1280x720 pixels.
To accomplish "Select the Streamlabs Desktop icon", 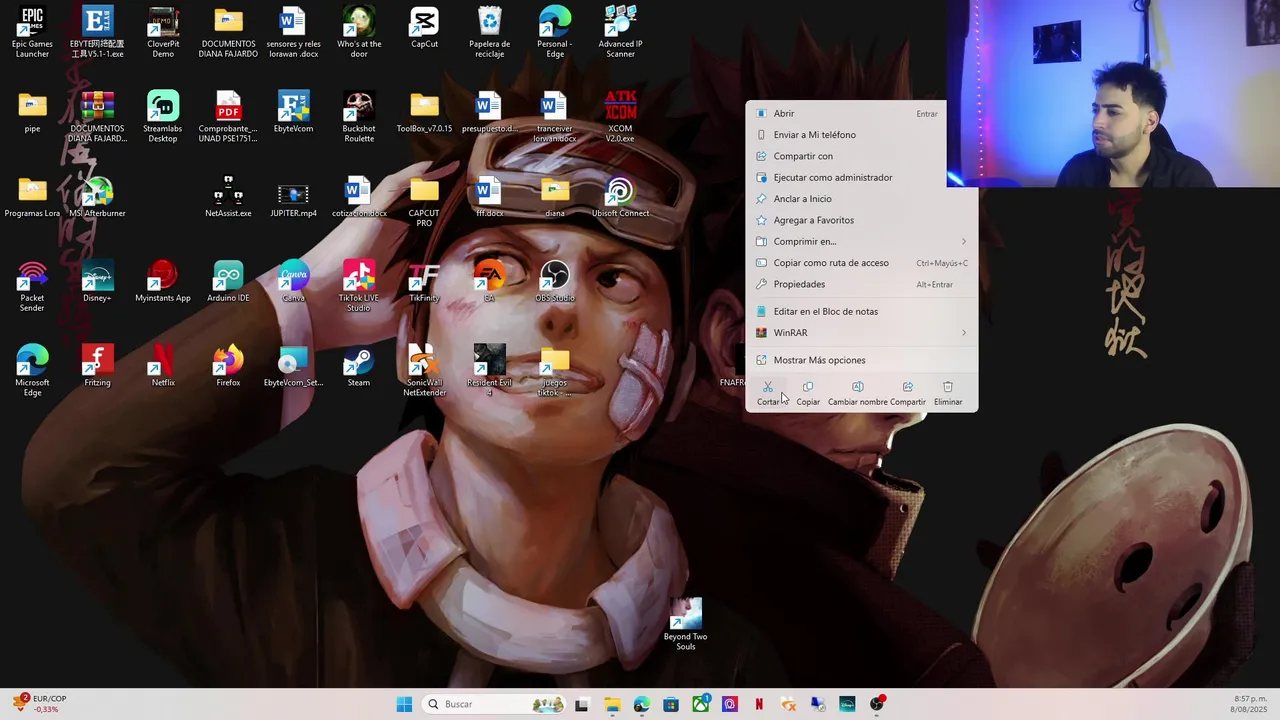I will [x=163, y=117].
